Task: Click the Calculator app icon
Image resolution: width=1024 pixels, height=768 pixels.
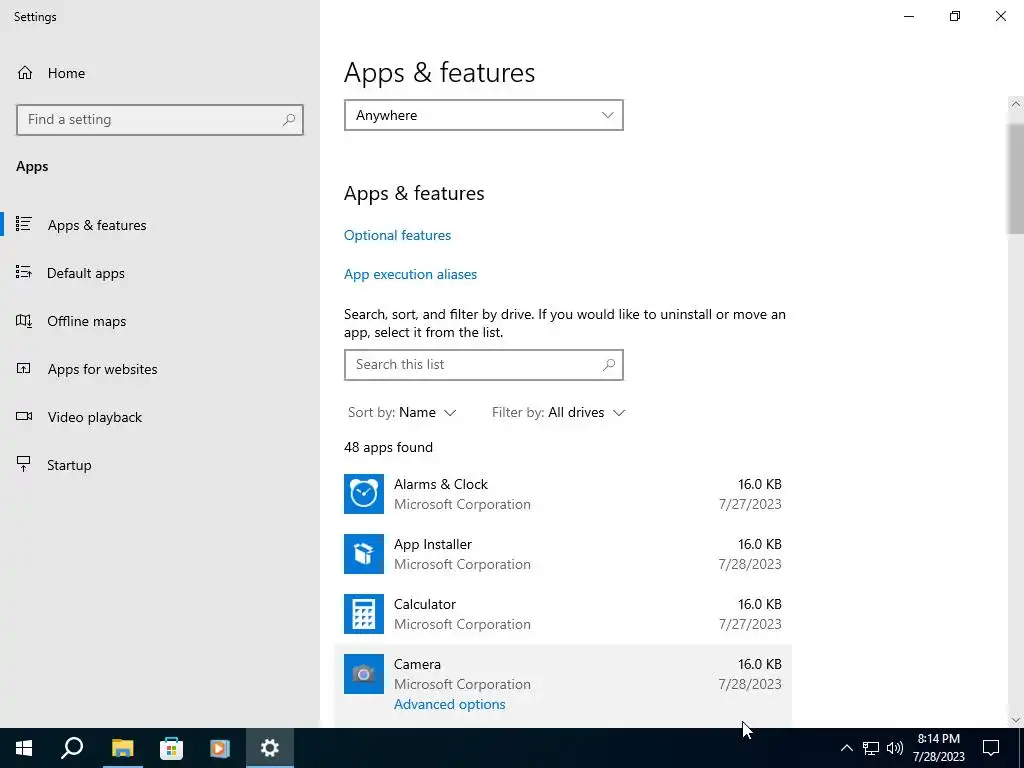Action: point(364,614)
